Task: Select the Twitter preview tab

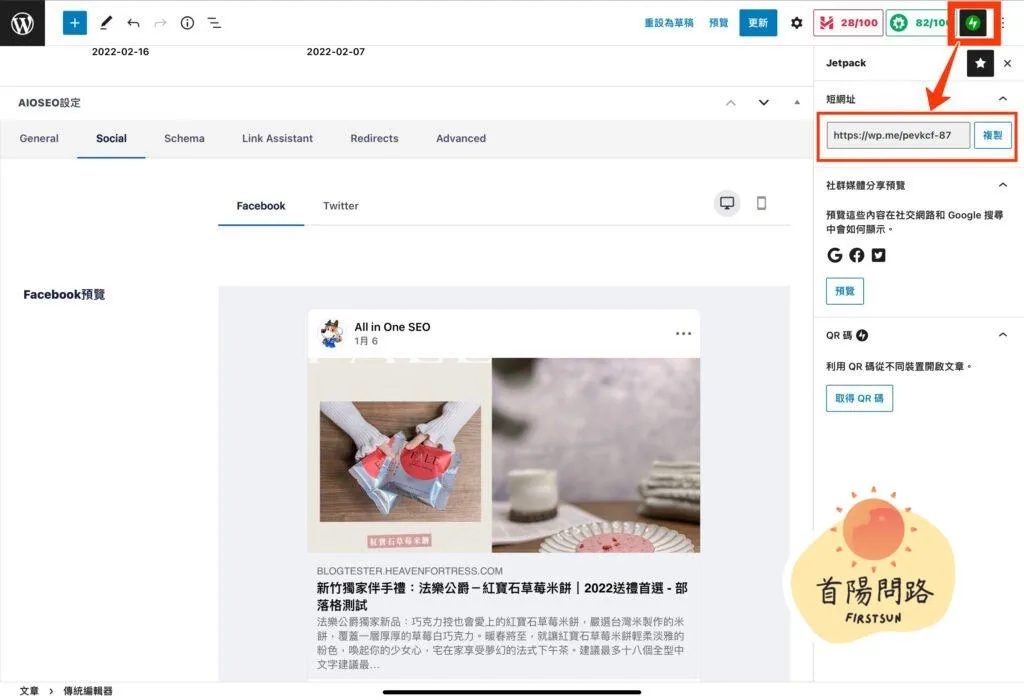Action: tap(340, 206)
